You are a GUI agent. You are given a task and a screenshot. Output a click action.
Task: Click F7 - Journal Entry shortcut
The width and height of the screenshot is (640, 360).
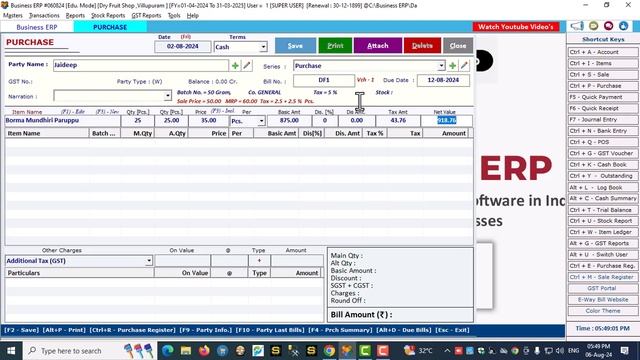603,120
